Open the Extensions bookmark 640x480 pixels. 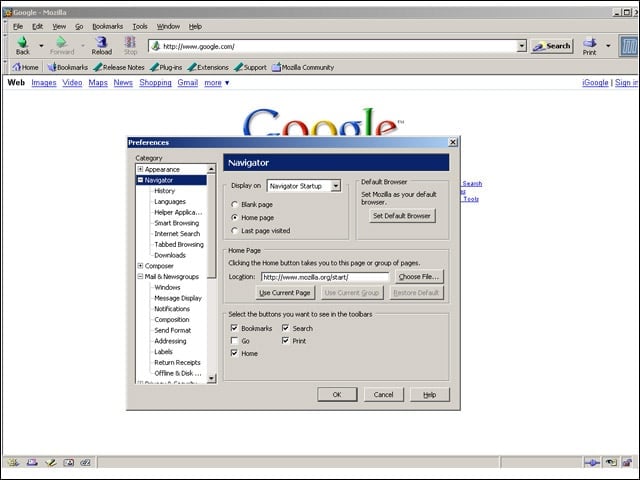(x=208, y=67)
